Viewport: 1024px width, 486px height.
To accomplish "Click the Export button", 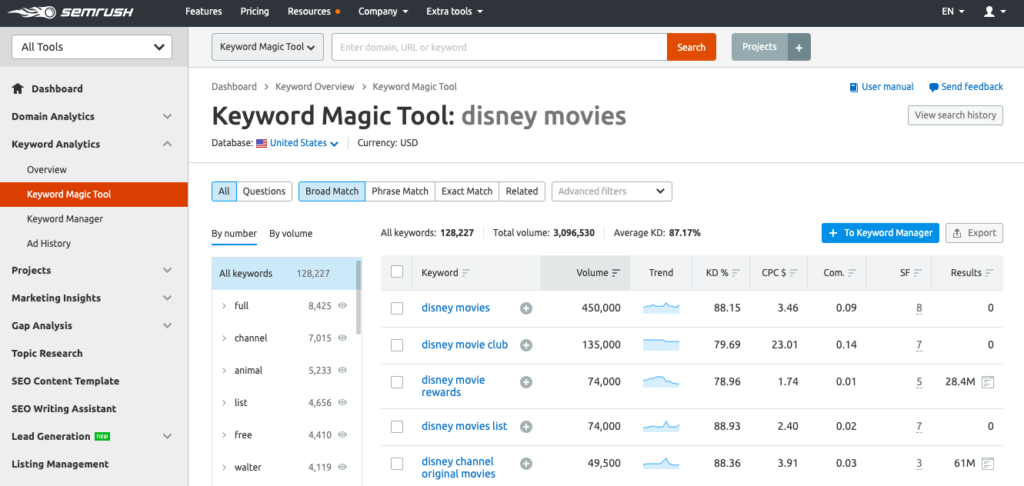I will point(974,233).
